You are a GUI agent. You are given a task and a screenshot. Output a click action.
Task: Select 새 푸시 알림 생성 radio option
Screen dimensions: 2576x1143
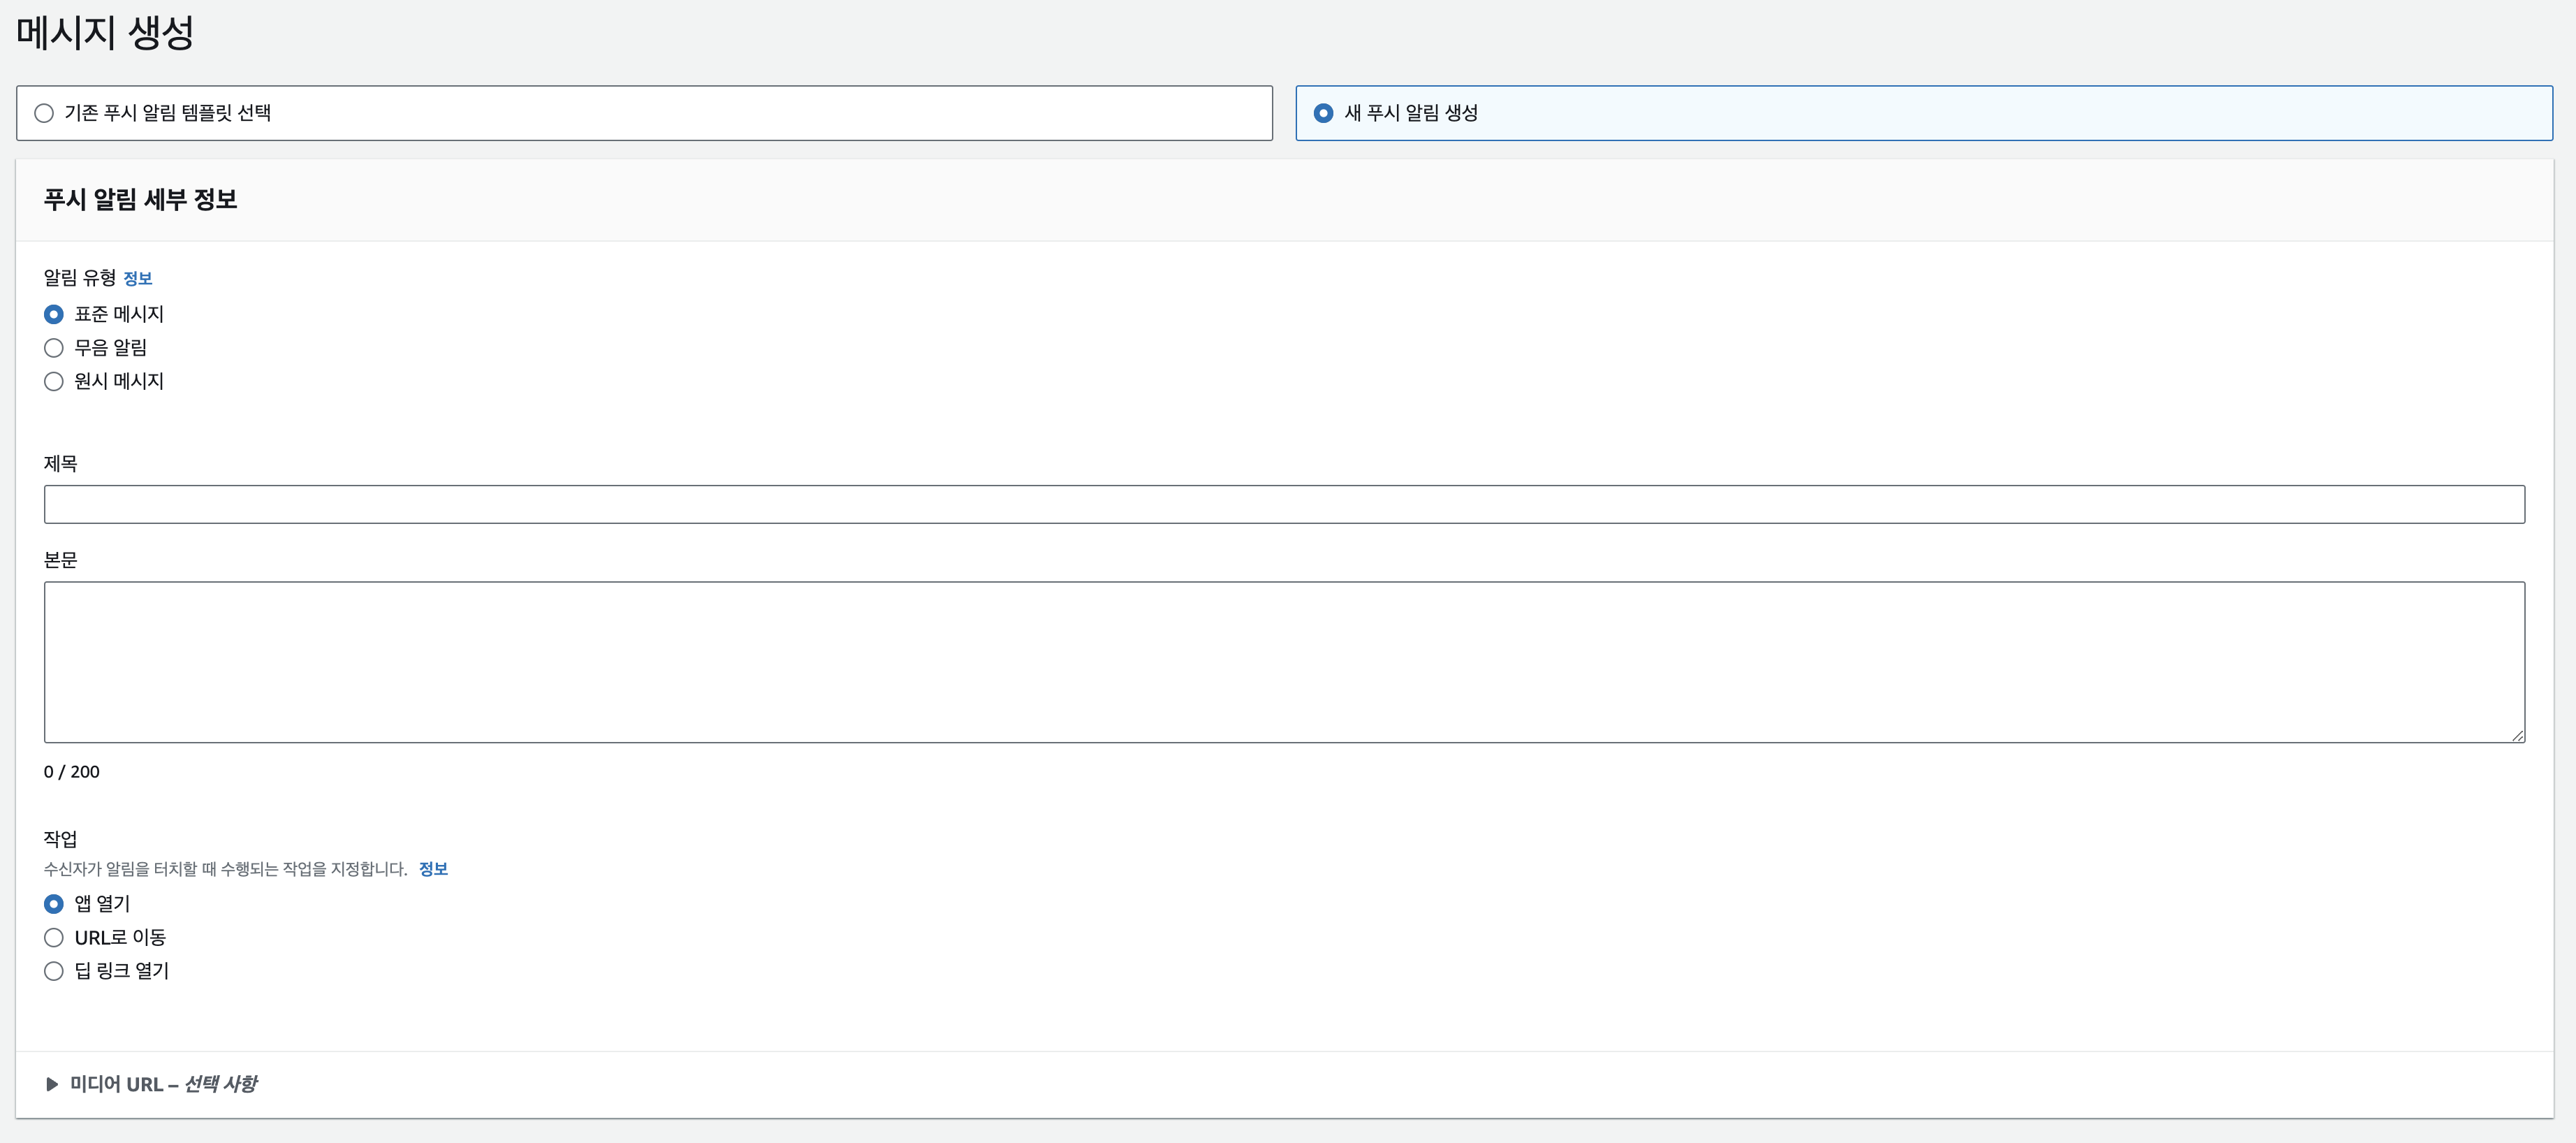click(1323, 113)
